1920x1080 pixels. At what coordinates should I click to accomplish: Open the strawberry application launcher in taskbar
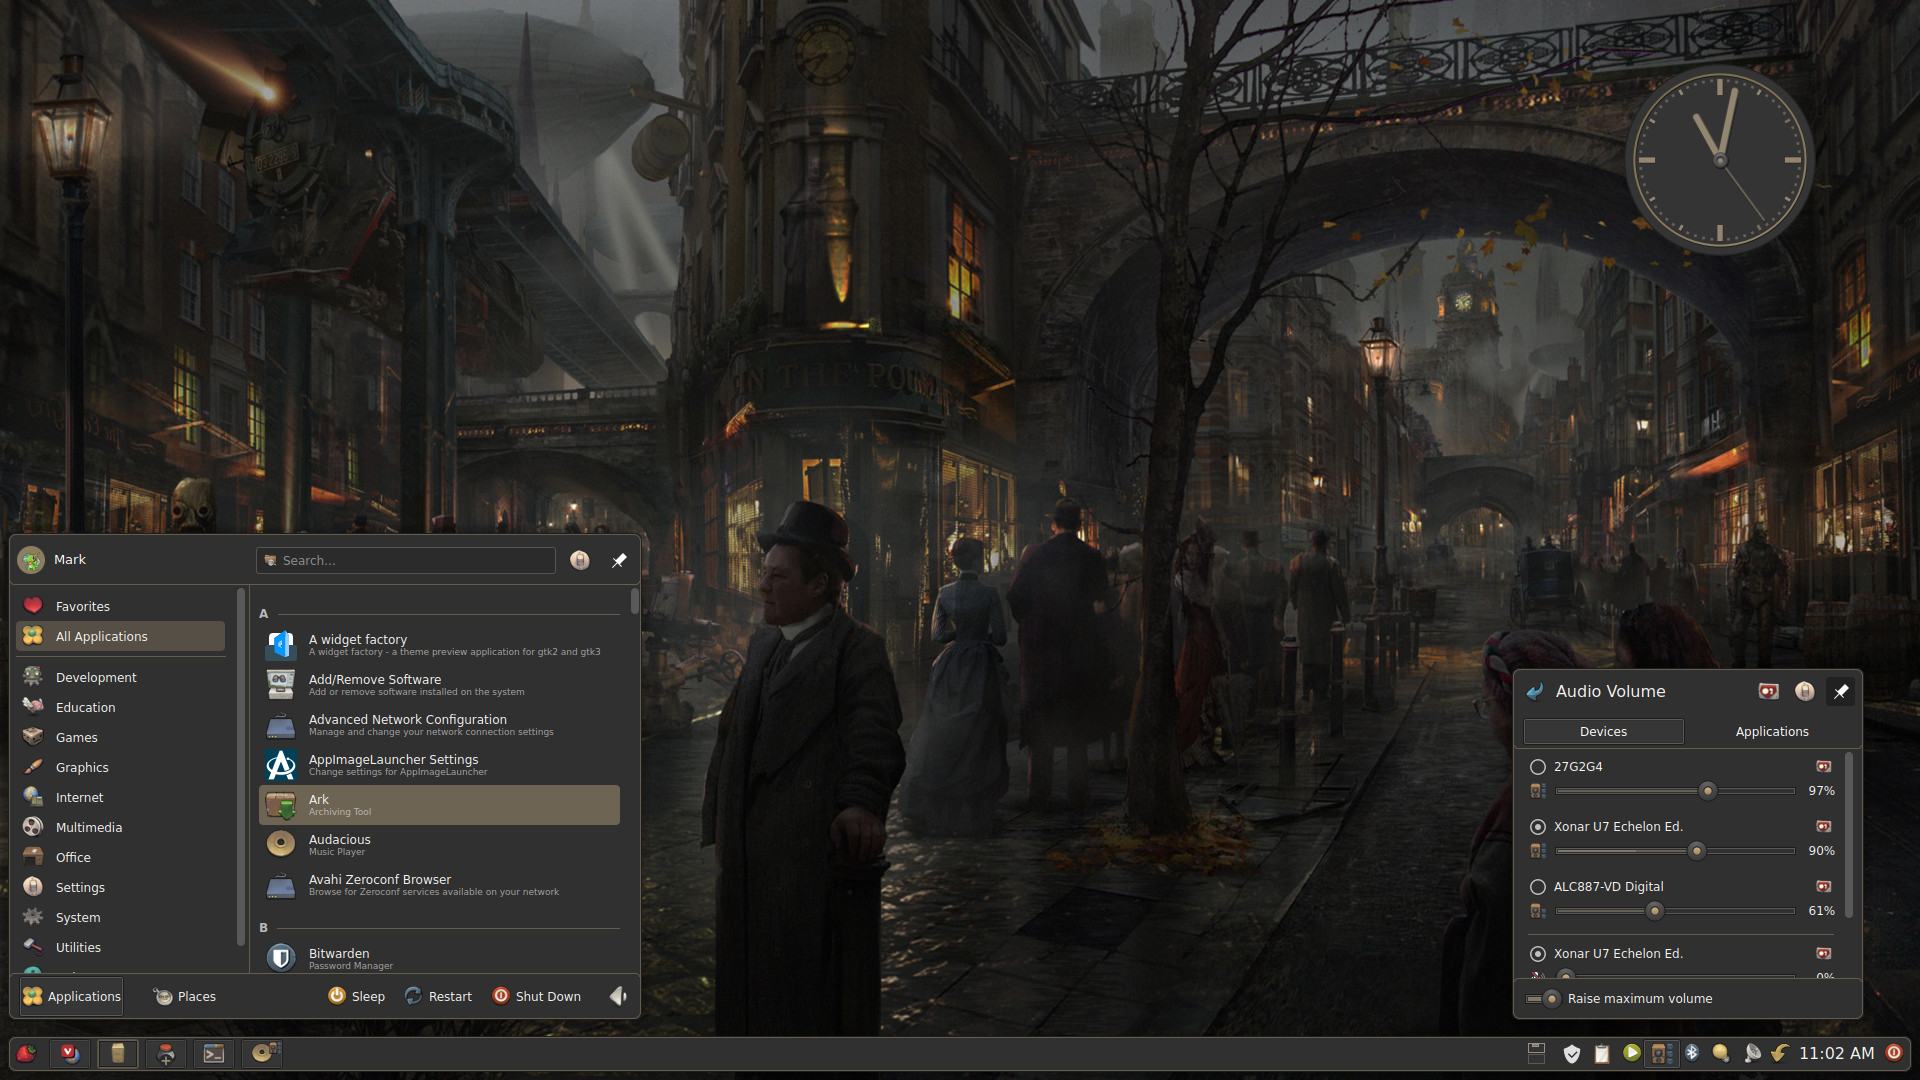(27, 1053)
